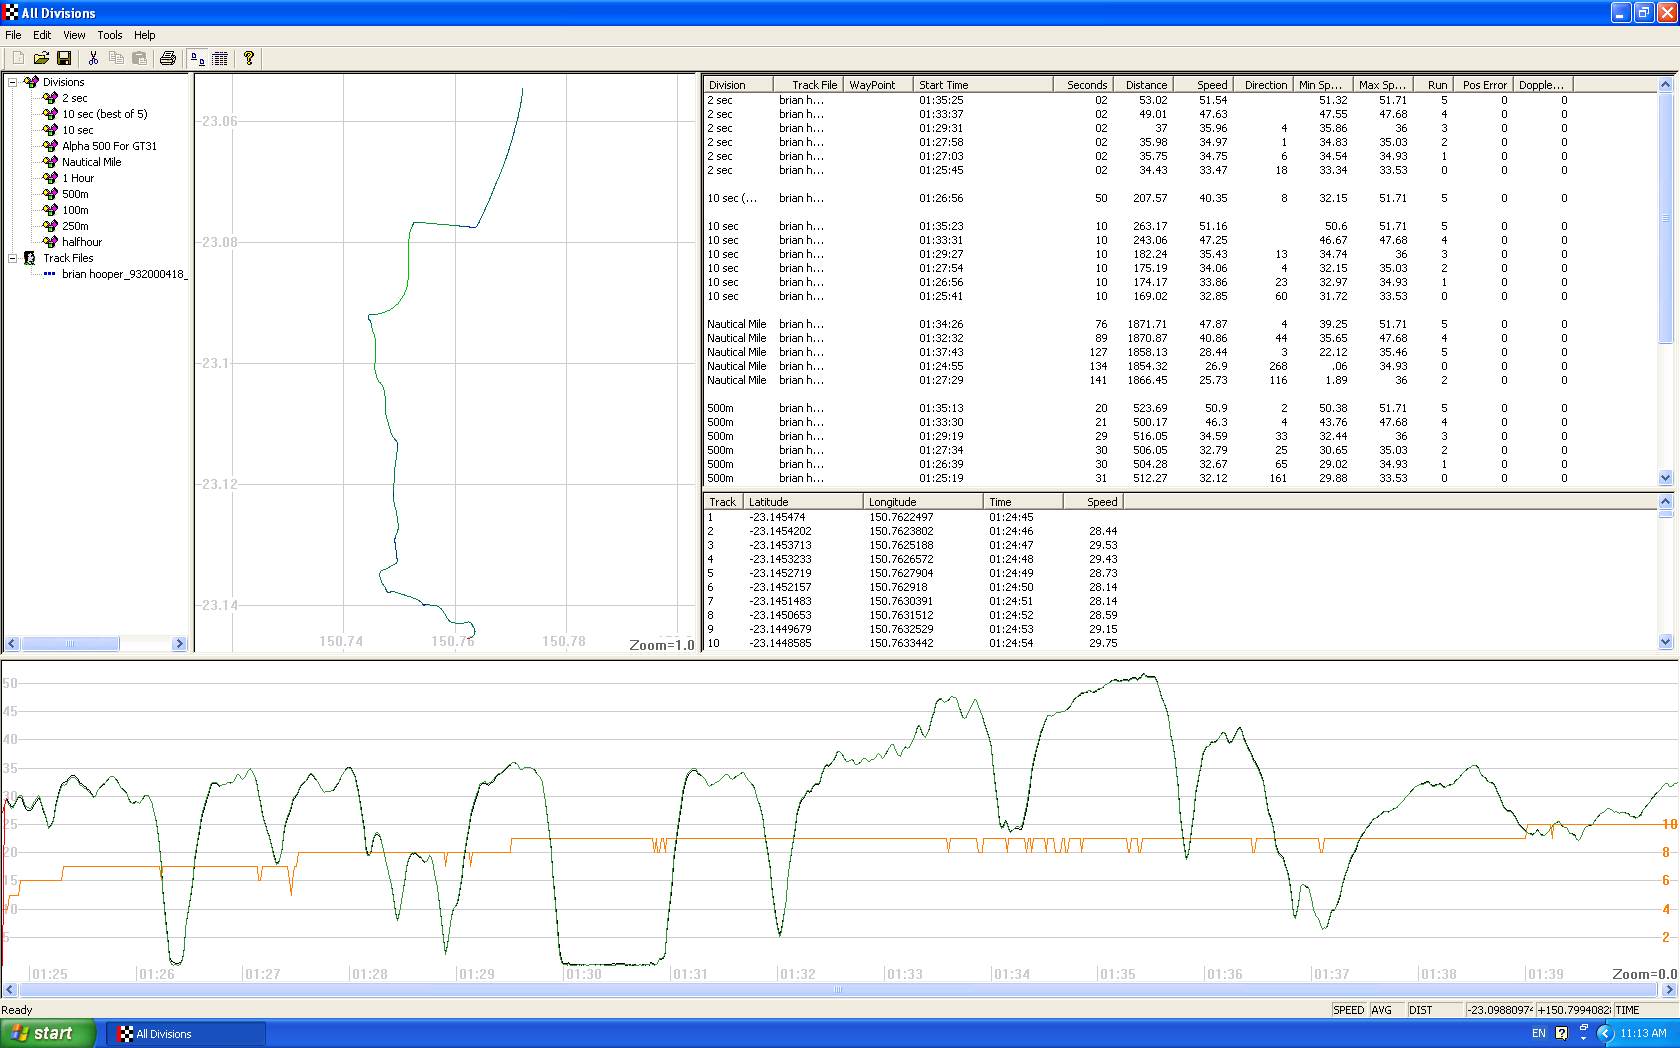1680x1048 pixels.
Task: Click the Cut scissors icon
Action: pyautogui.click(x=93, y=59)
